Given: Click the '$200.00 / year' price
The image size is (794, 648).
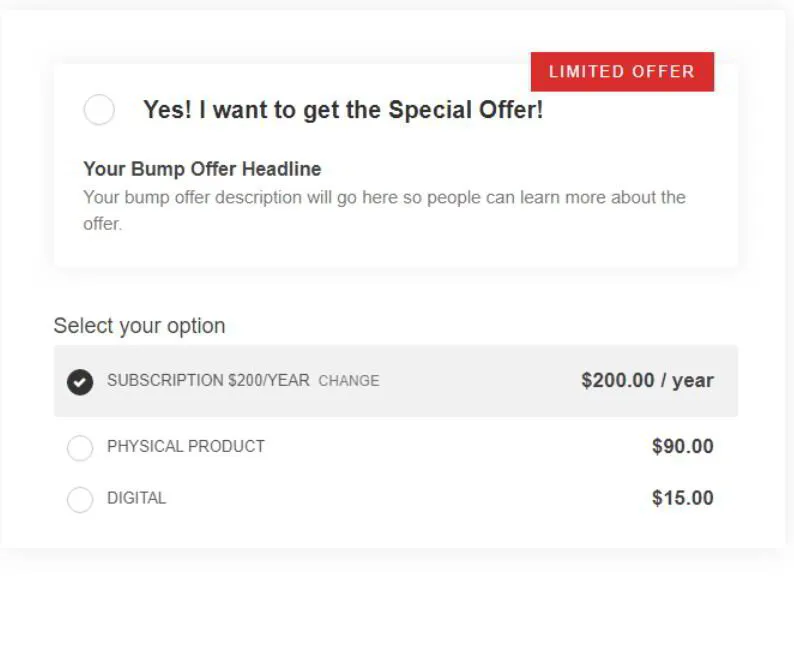Looking at the screenshot, I should click(647, 381).
